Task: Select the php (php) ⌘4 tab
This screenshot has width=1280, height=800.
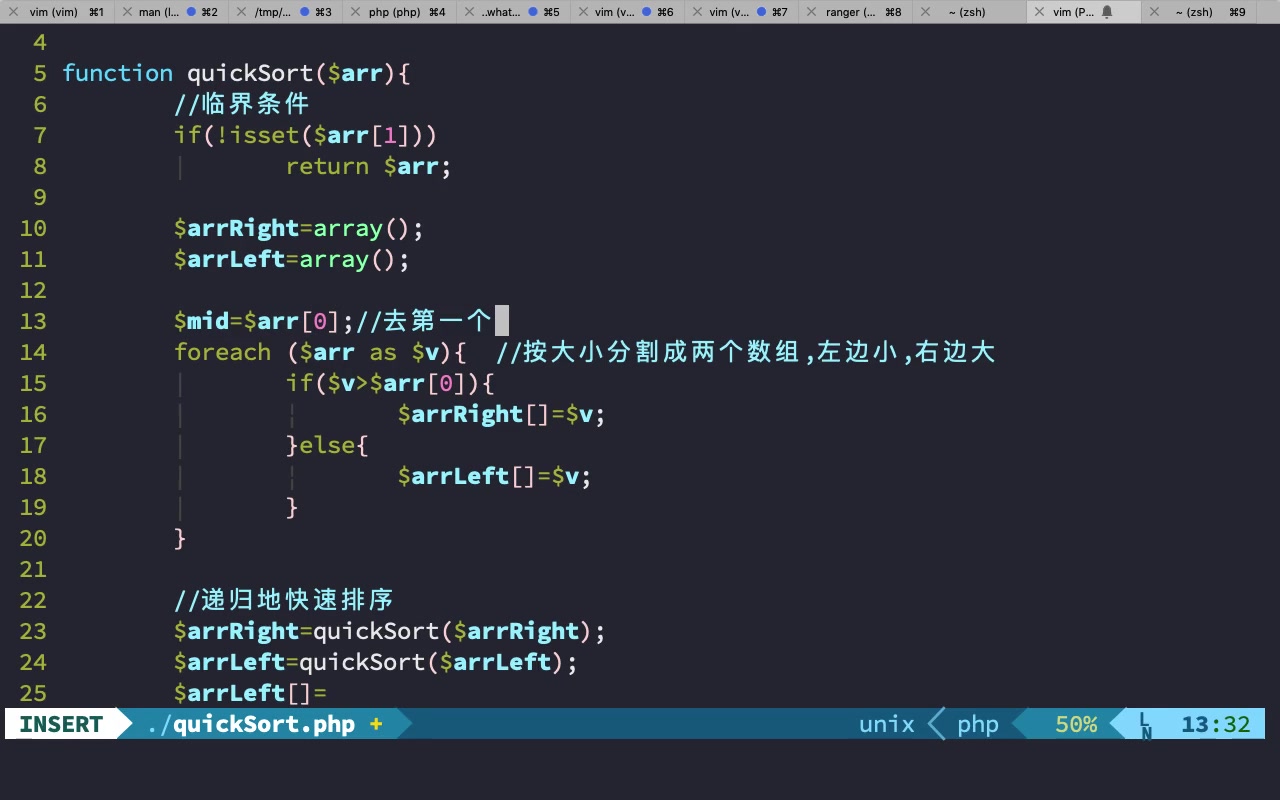Action: point(399,12)
